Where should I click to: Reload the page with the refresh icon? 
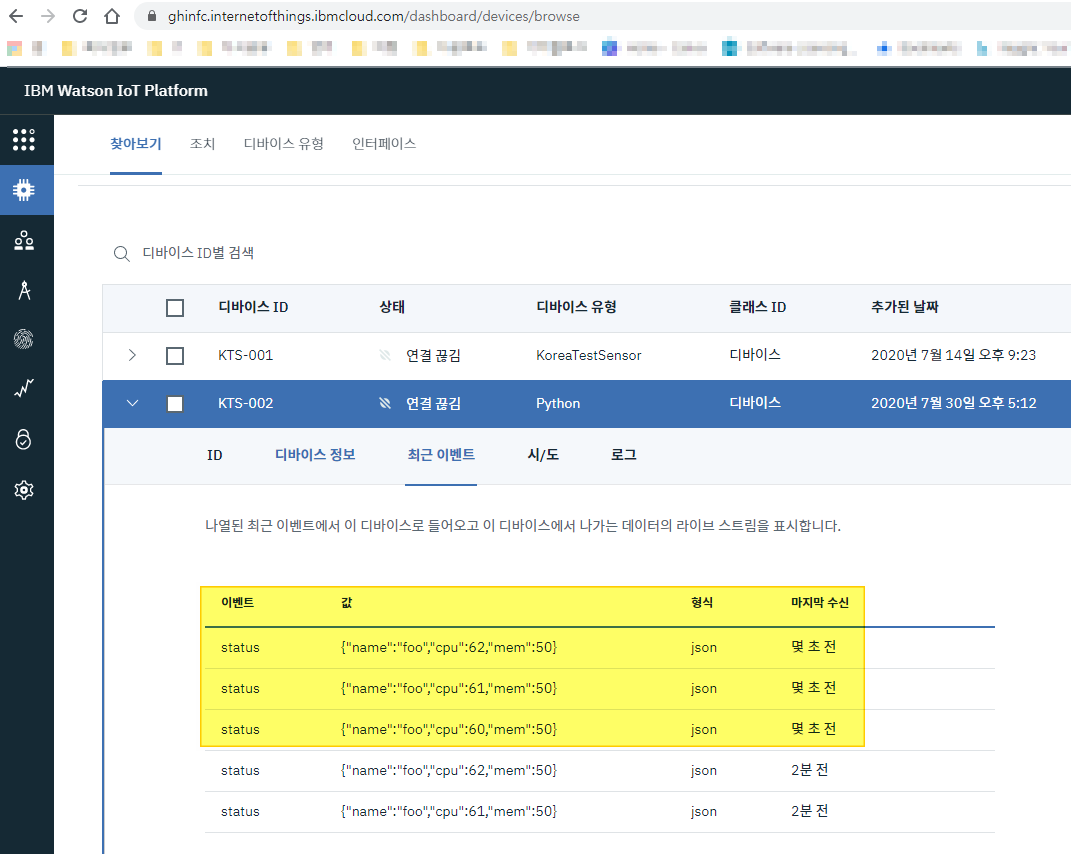click(x=80, y=16)
